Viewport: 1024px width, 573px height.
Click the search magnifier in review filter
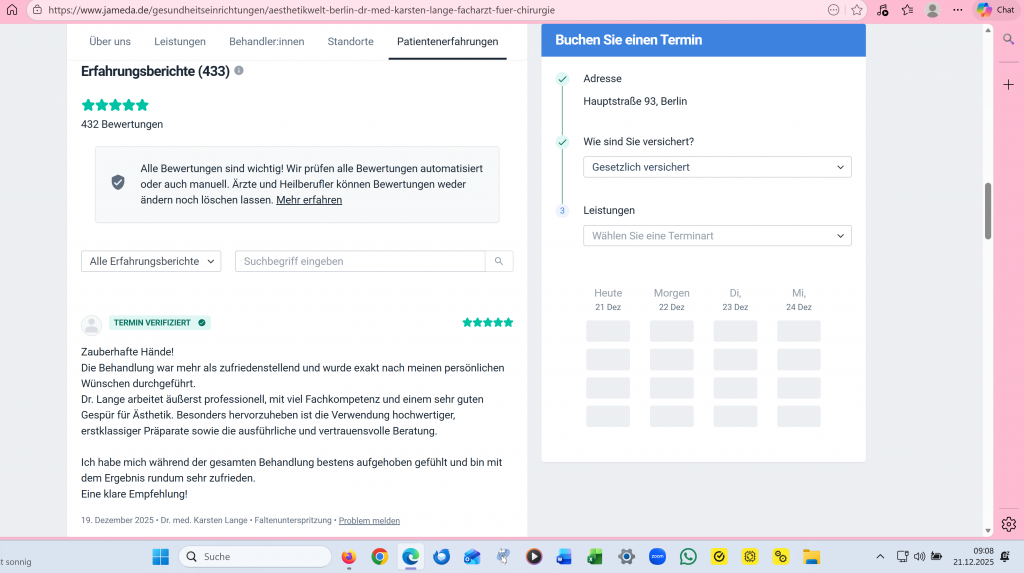tap(499, 261)
